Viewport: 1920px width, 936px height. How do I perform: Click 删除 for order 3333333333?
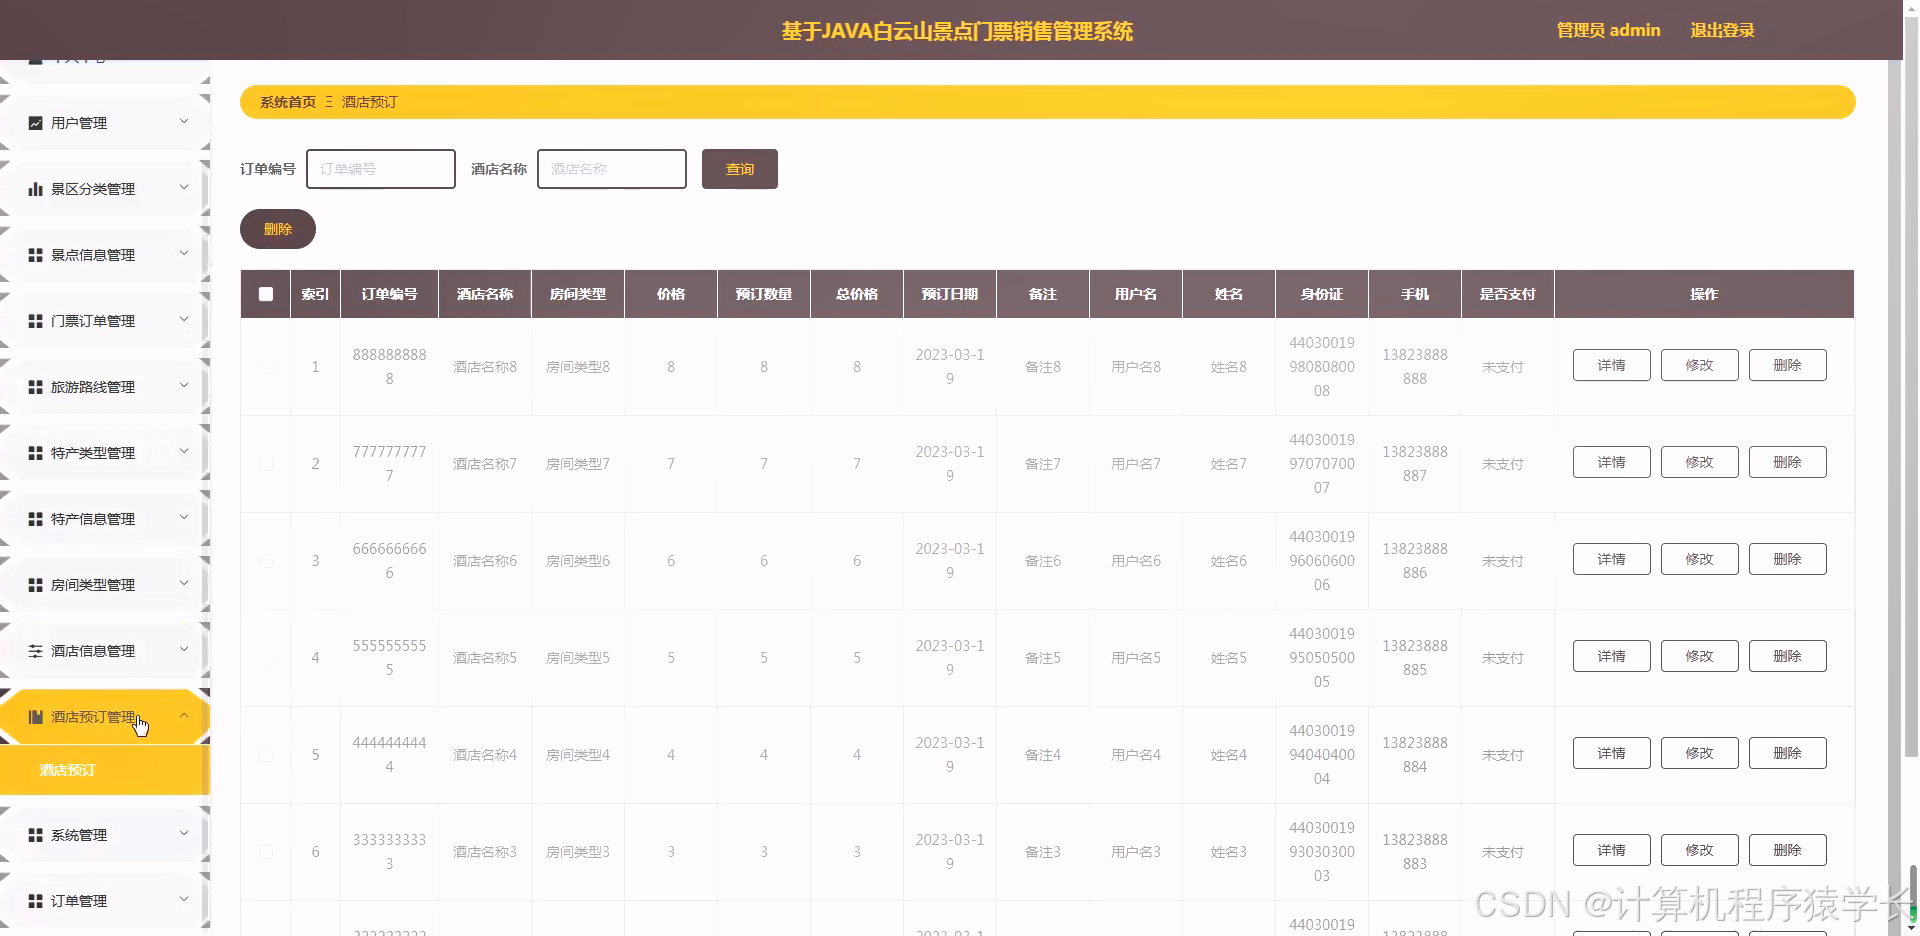[x=1787, y=850]
